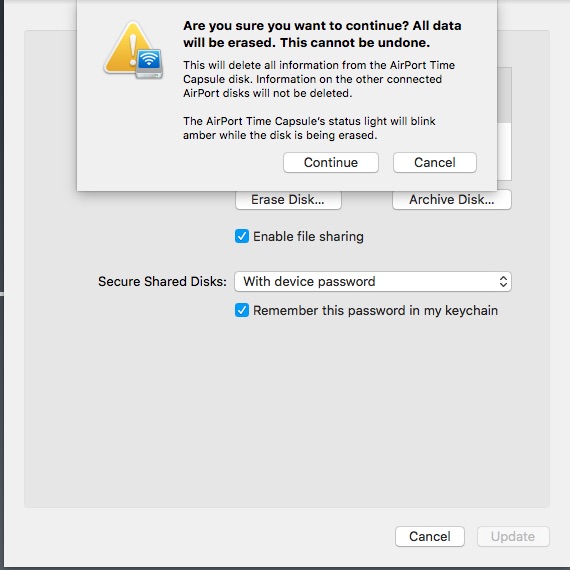Click the bold 'Are you sure' warning heading

click(x=322, y=34)
